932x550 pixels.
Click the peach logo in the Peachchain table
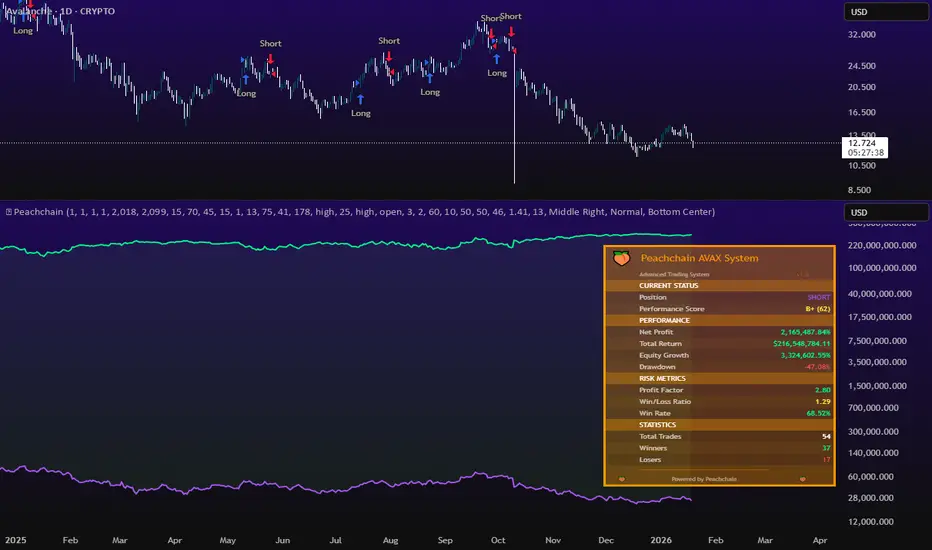tap(621, 258)
